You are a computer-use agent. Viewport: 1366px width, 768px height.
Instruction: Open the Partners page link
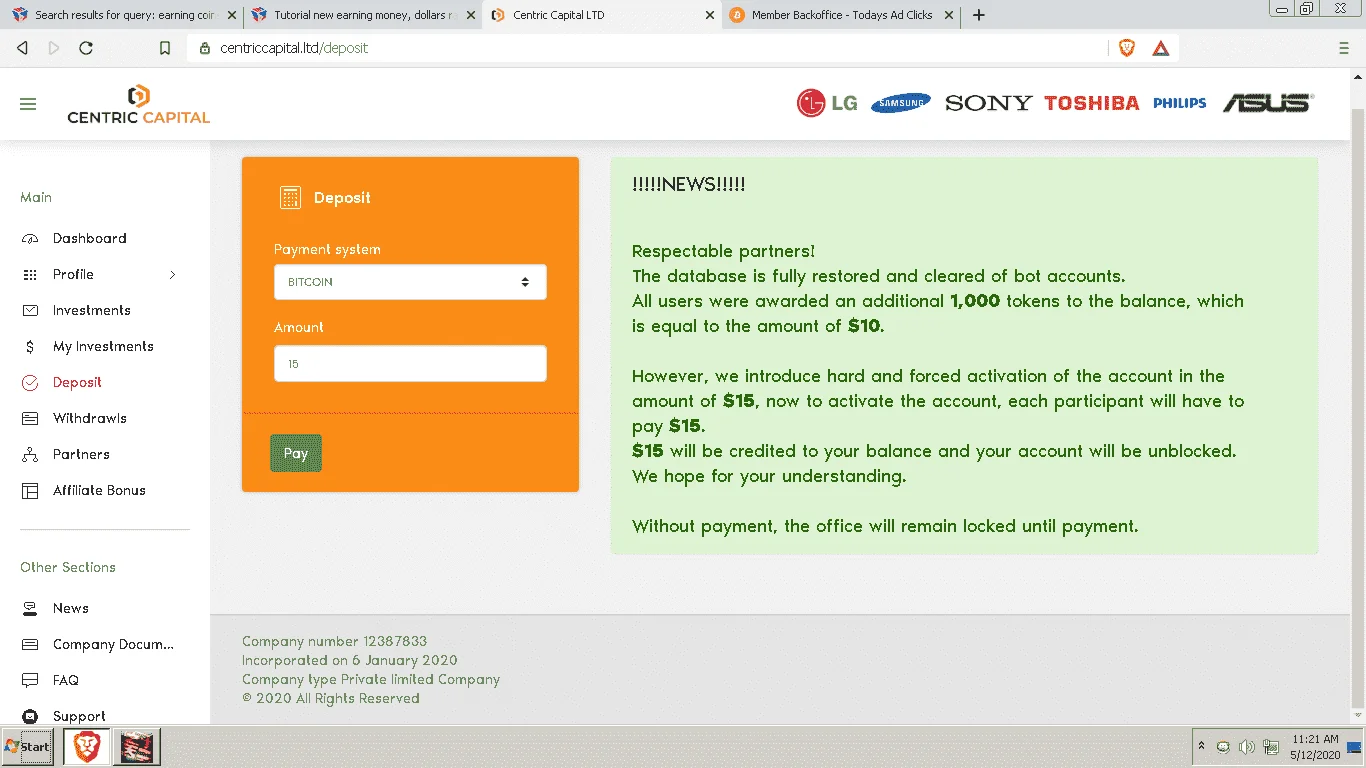[81, 455]
